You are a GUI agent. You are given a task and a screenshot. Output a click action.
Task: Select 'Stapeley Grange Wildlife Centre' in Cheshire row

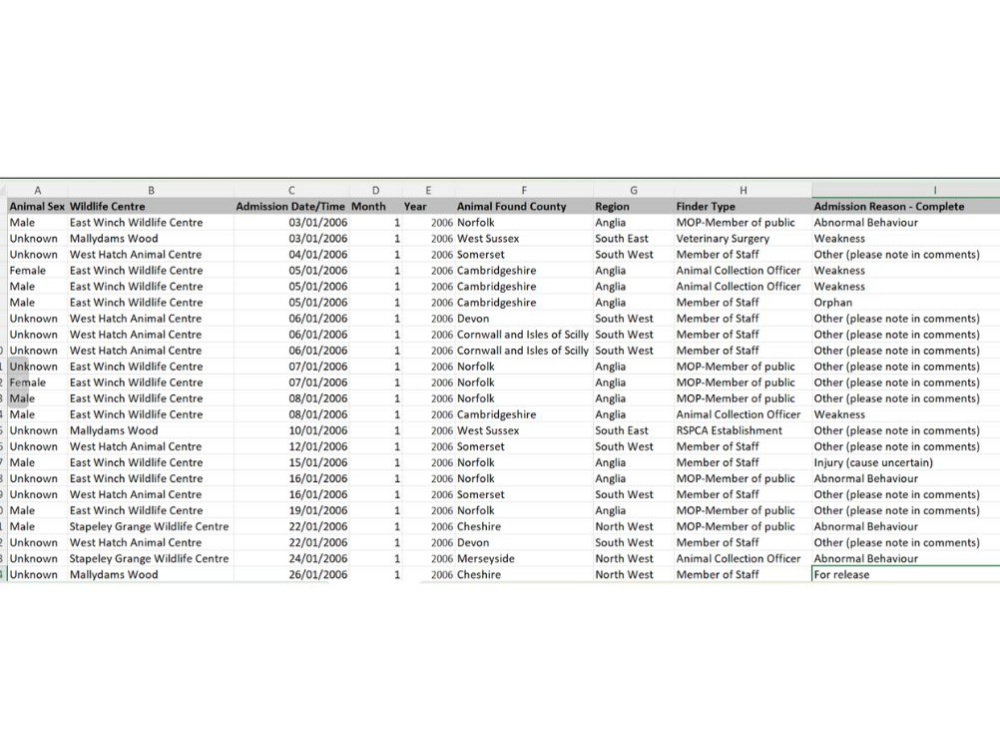pos(151,527)
